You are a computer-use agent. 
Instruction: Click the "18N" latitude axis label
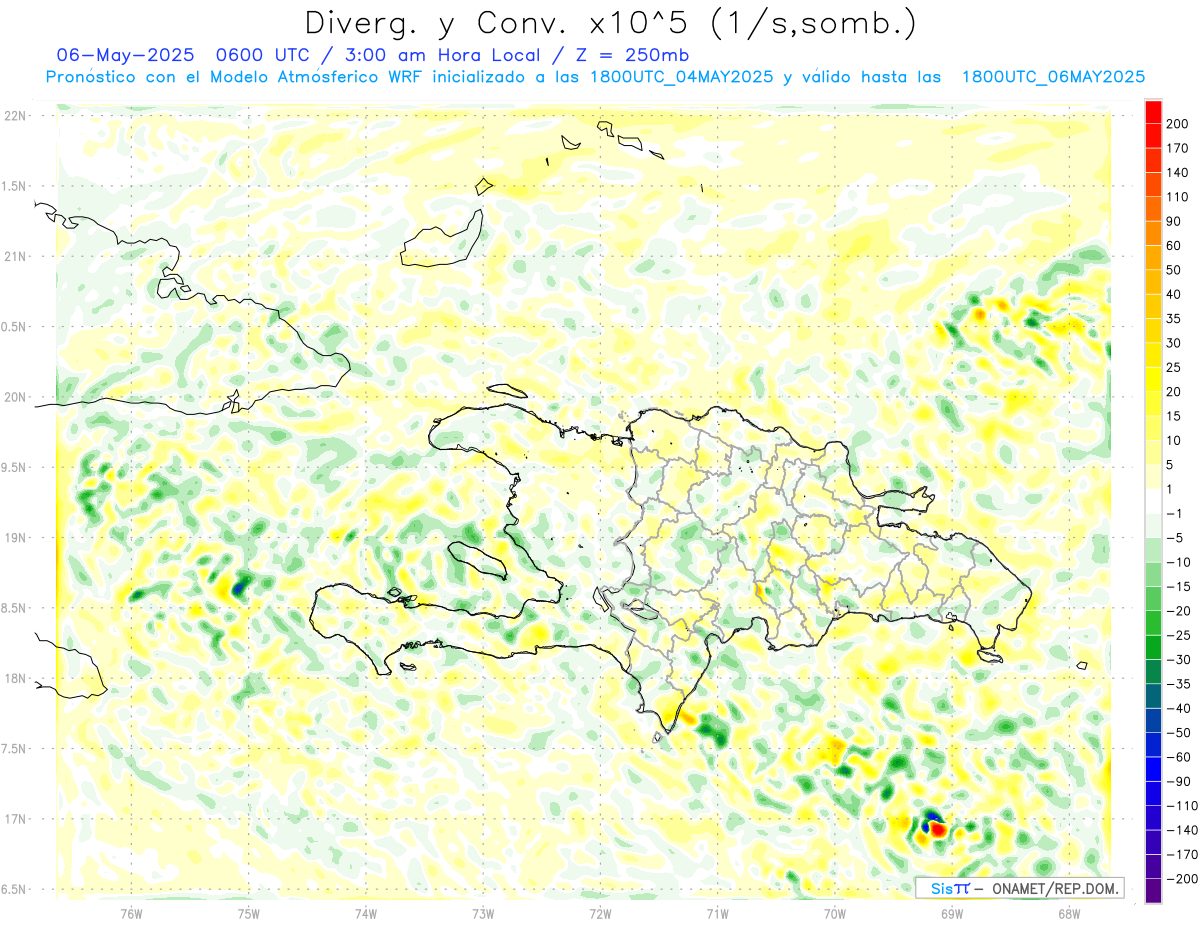pyautogui.click(x=15, y=678)
